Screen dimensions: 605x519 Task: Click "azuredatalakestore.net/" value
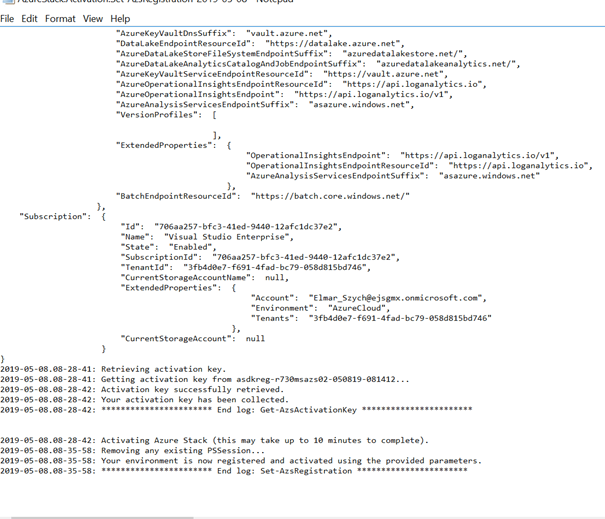pyautogui.click(x=403, y=54)
